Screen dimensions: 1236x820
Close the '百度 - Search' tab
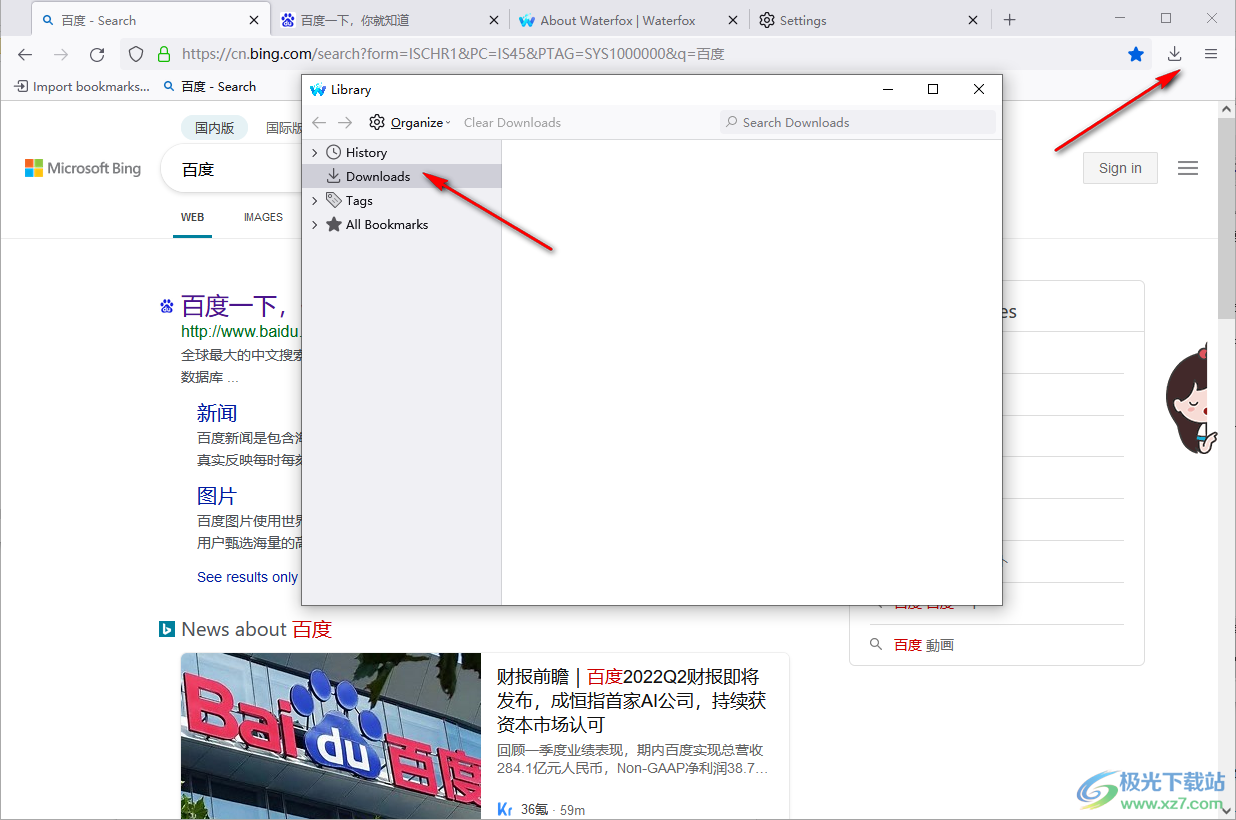[254, 20]
